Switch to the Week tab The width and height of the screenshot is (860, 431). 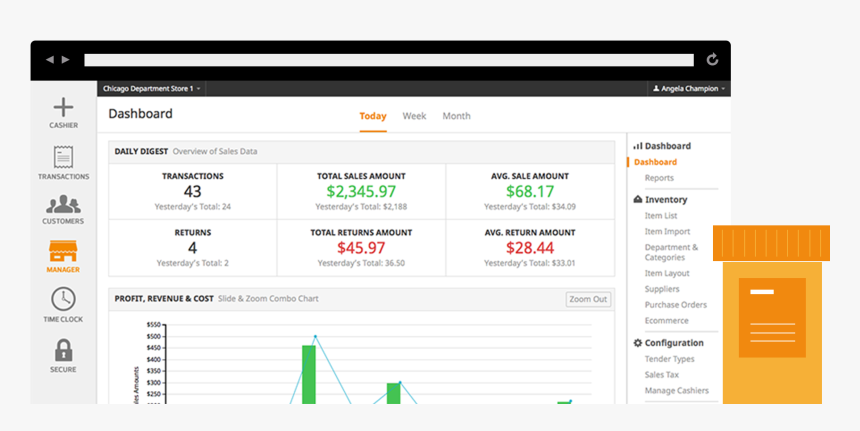pos(414,116)
